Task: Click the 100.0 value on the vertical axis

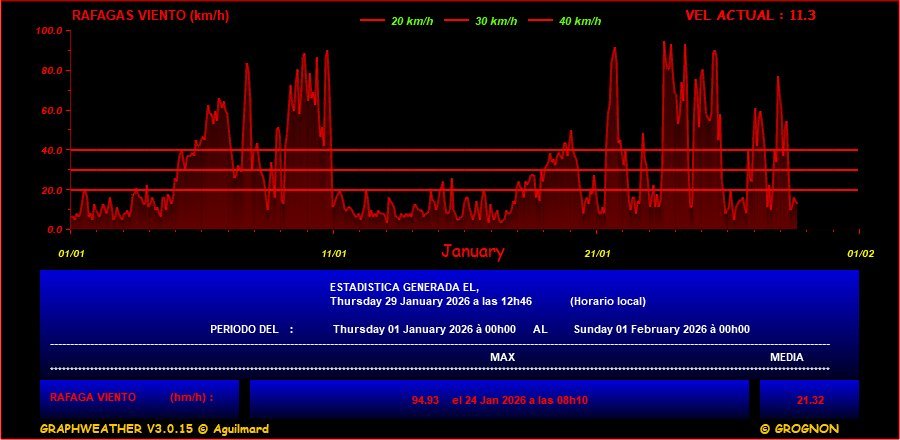Action: [49, 31]
